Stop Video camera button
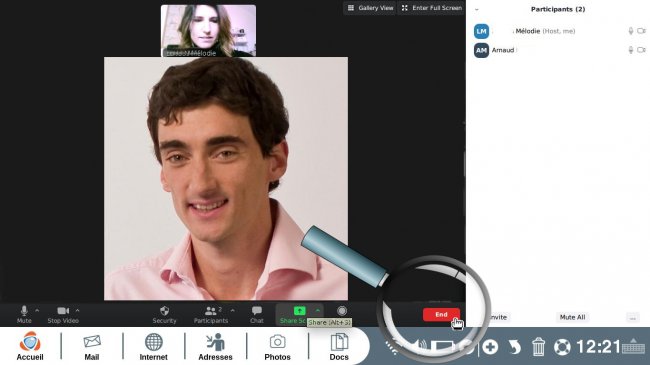 click(63, 314)
